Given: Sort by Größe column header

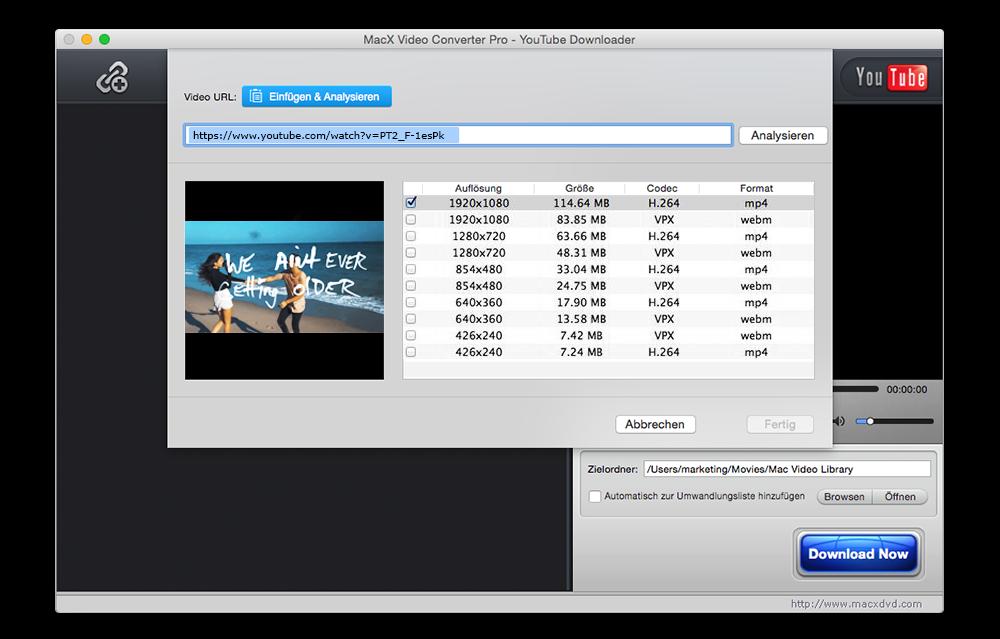Looking at the screenshot, I should point(579,188).
